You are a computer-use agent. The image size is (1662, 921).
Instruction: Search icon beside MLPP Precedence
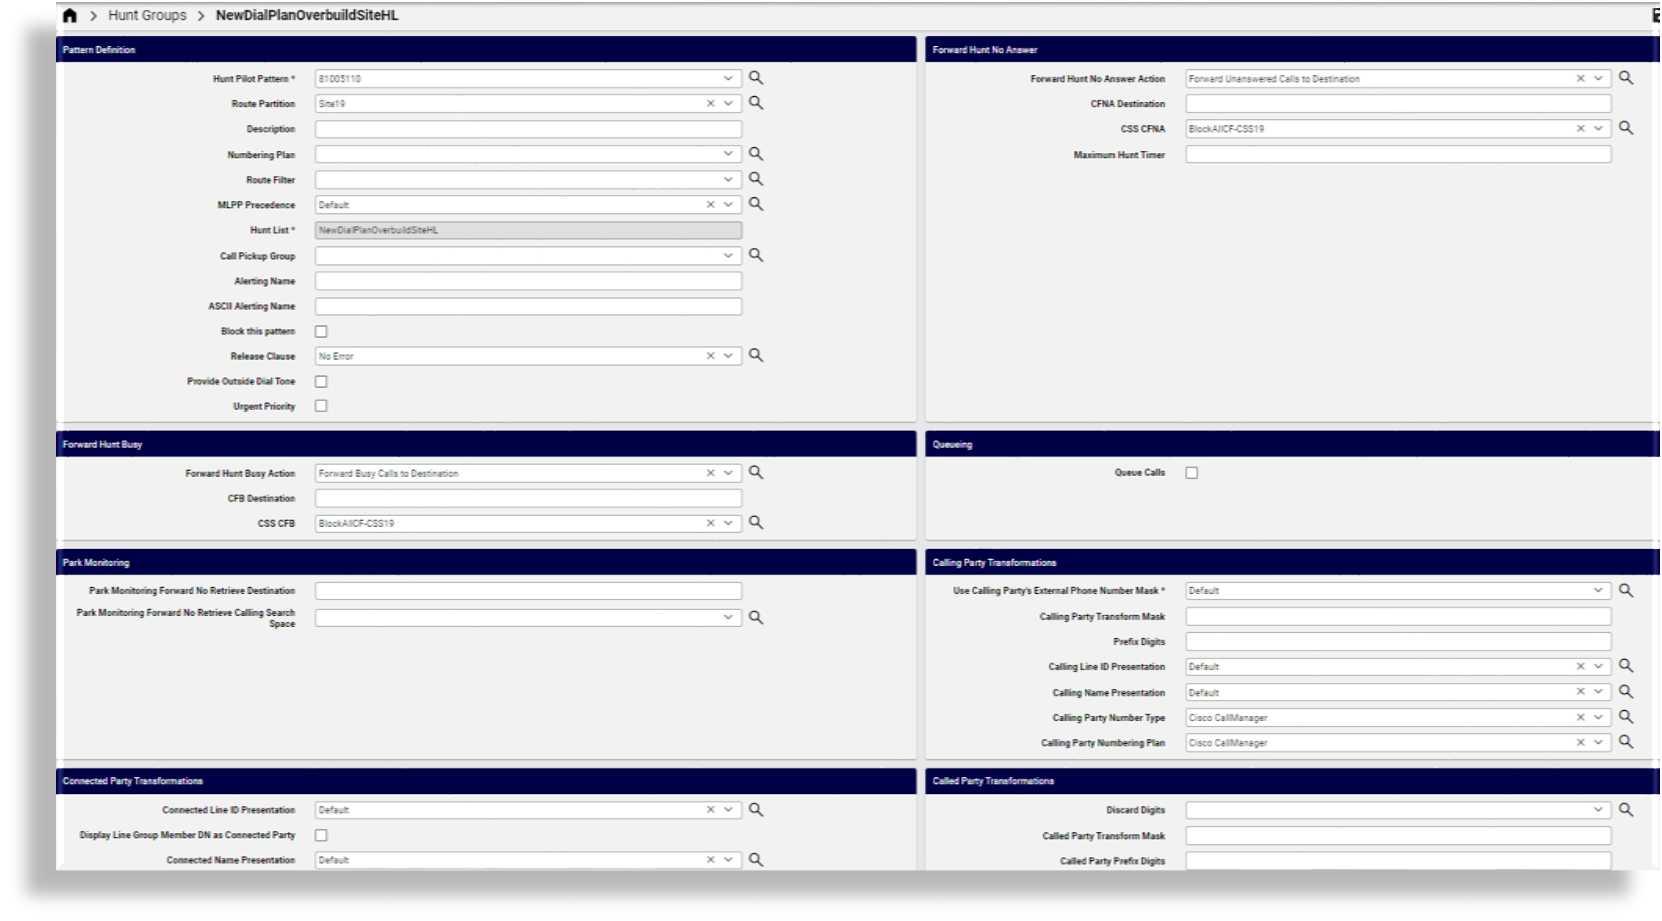(756, 204)
